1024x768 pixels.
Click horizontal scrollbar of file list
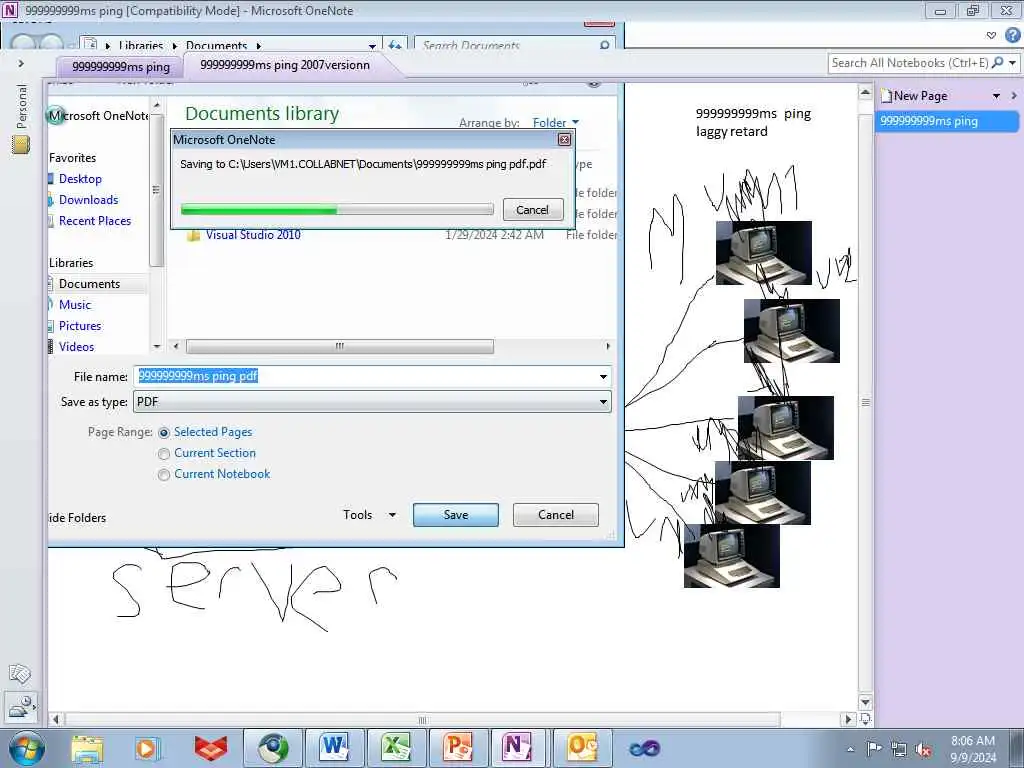point(340,346)
